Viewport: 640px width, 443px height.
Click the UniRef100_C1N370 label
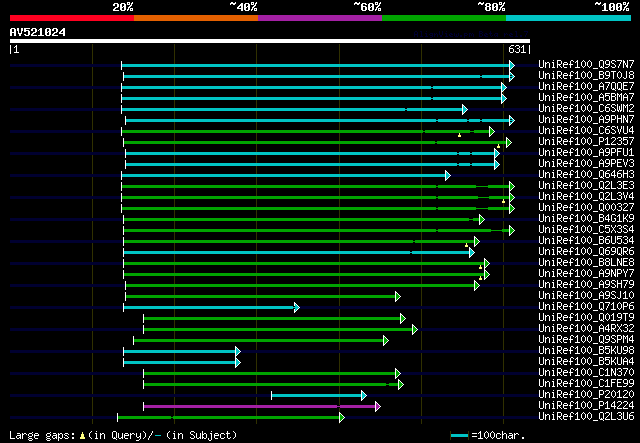pyautogui.click(x=586, y=373)
